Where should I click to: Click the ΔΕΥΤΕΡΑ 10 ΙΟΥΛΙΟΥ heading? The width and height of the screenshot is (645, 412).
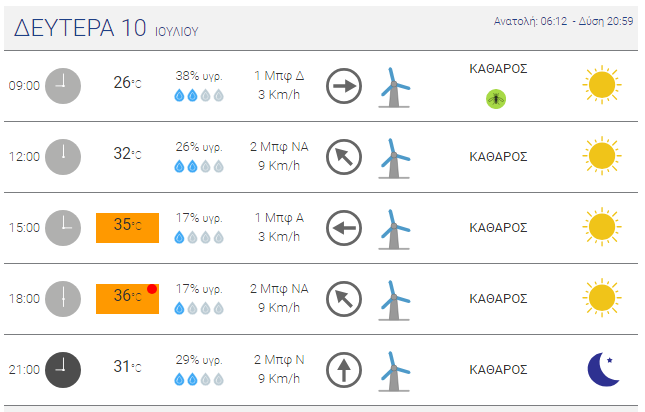click(x=106, y=28)
